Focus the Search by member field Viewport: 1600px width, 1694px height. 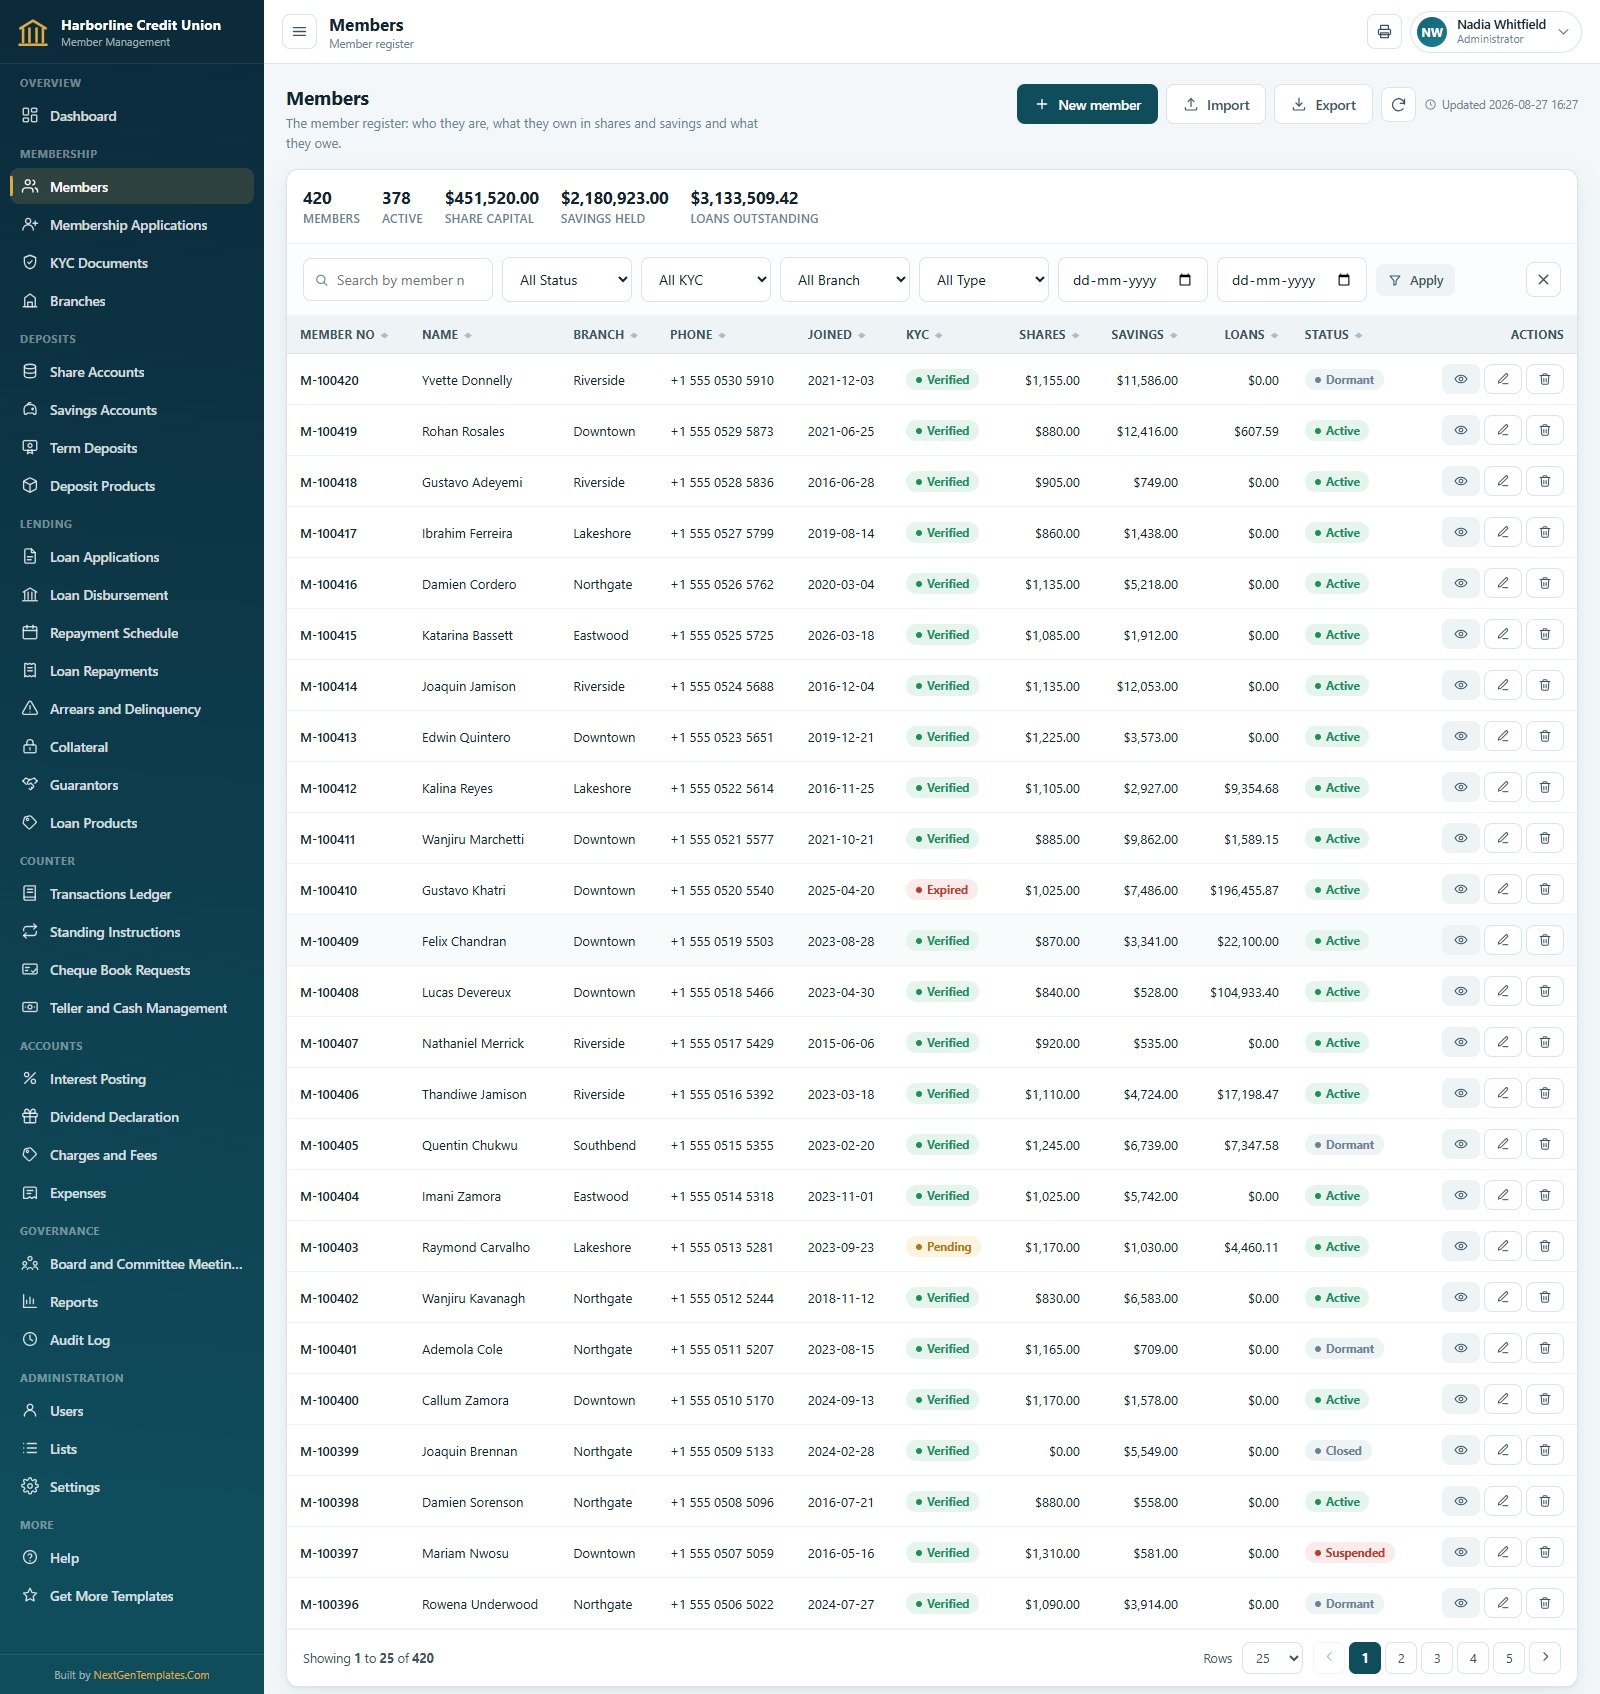pos(398,280)
